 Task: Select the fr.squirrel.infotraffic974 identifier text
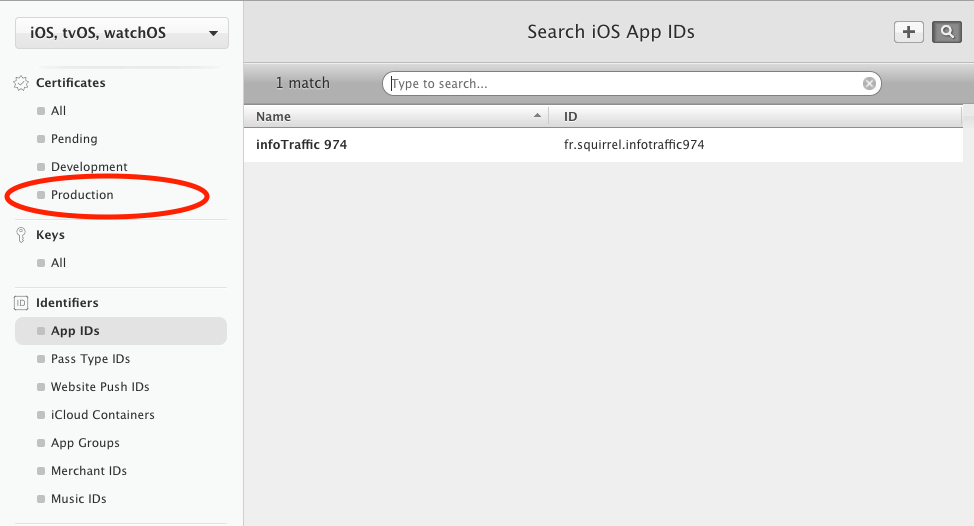tap(634, 145)
